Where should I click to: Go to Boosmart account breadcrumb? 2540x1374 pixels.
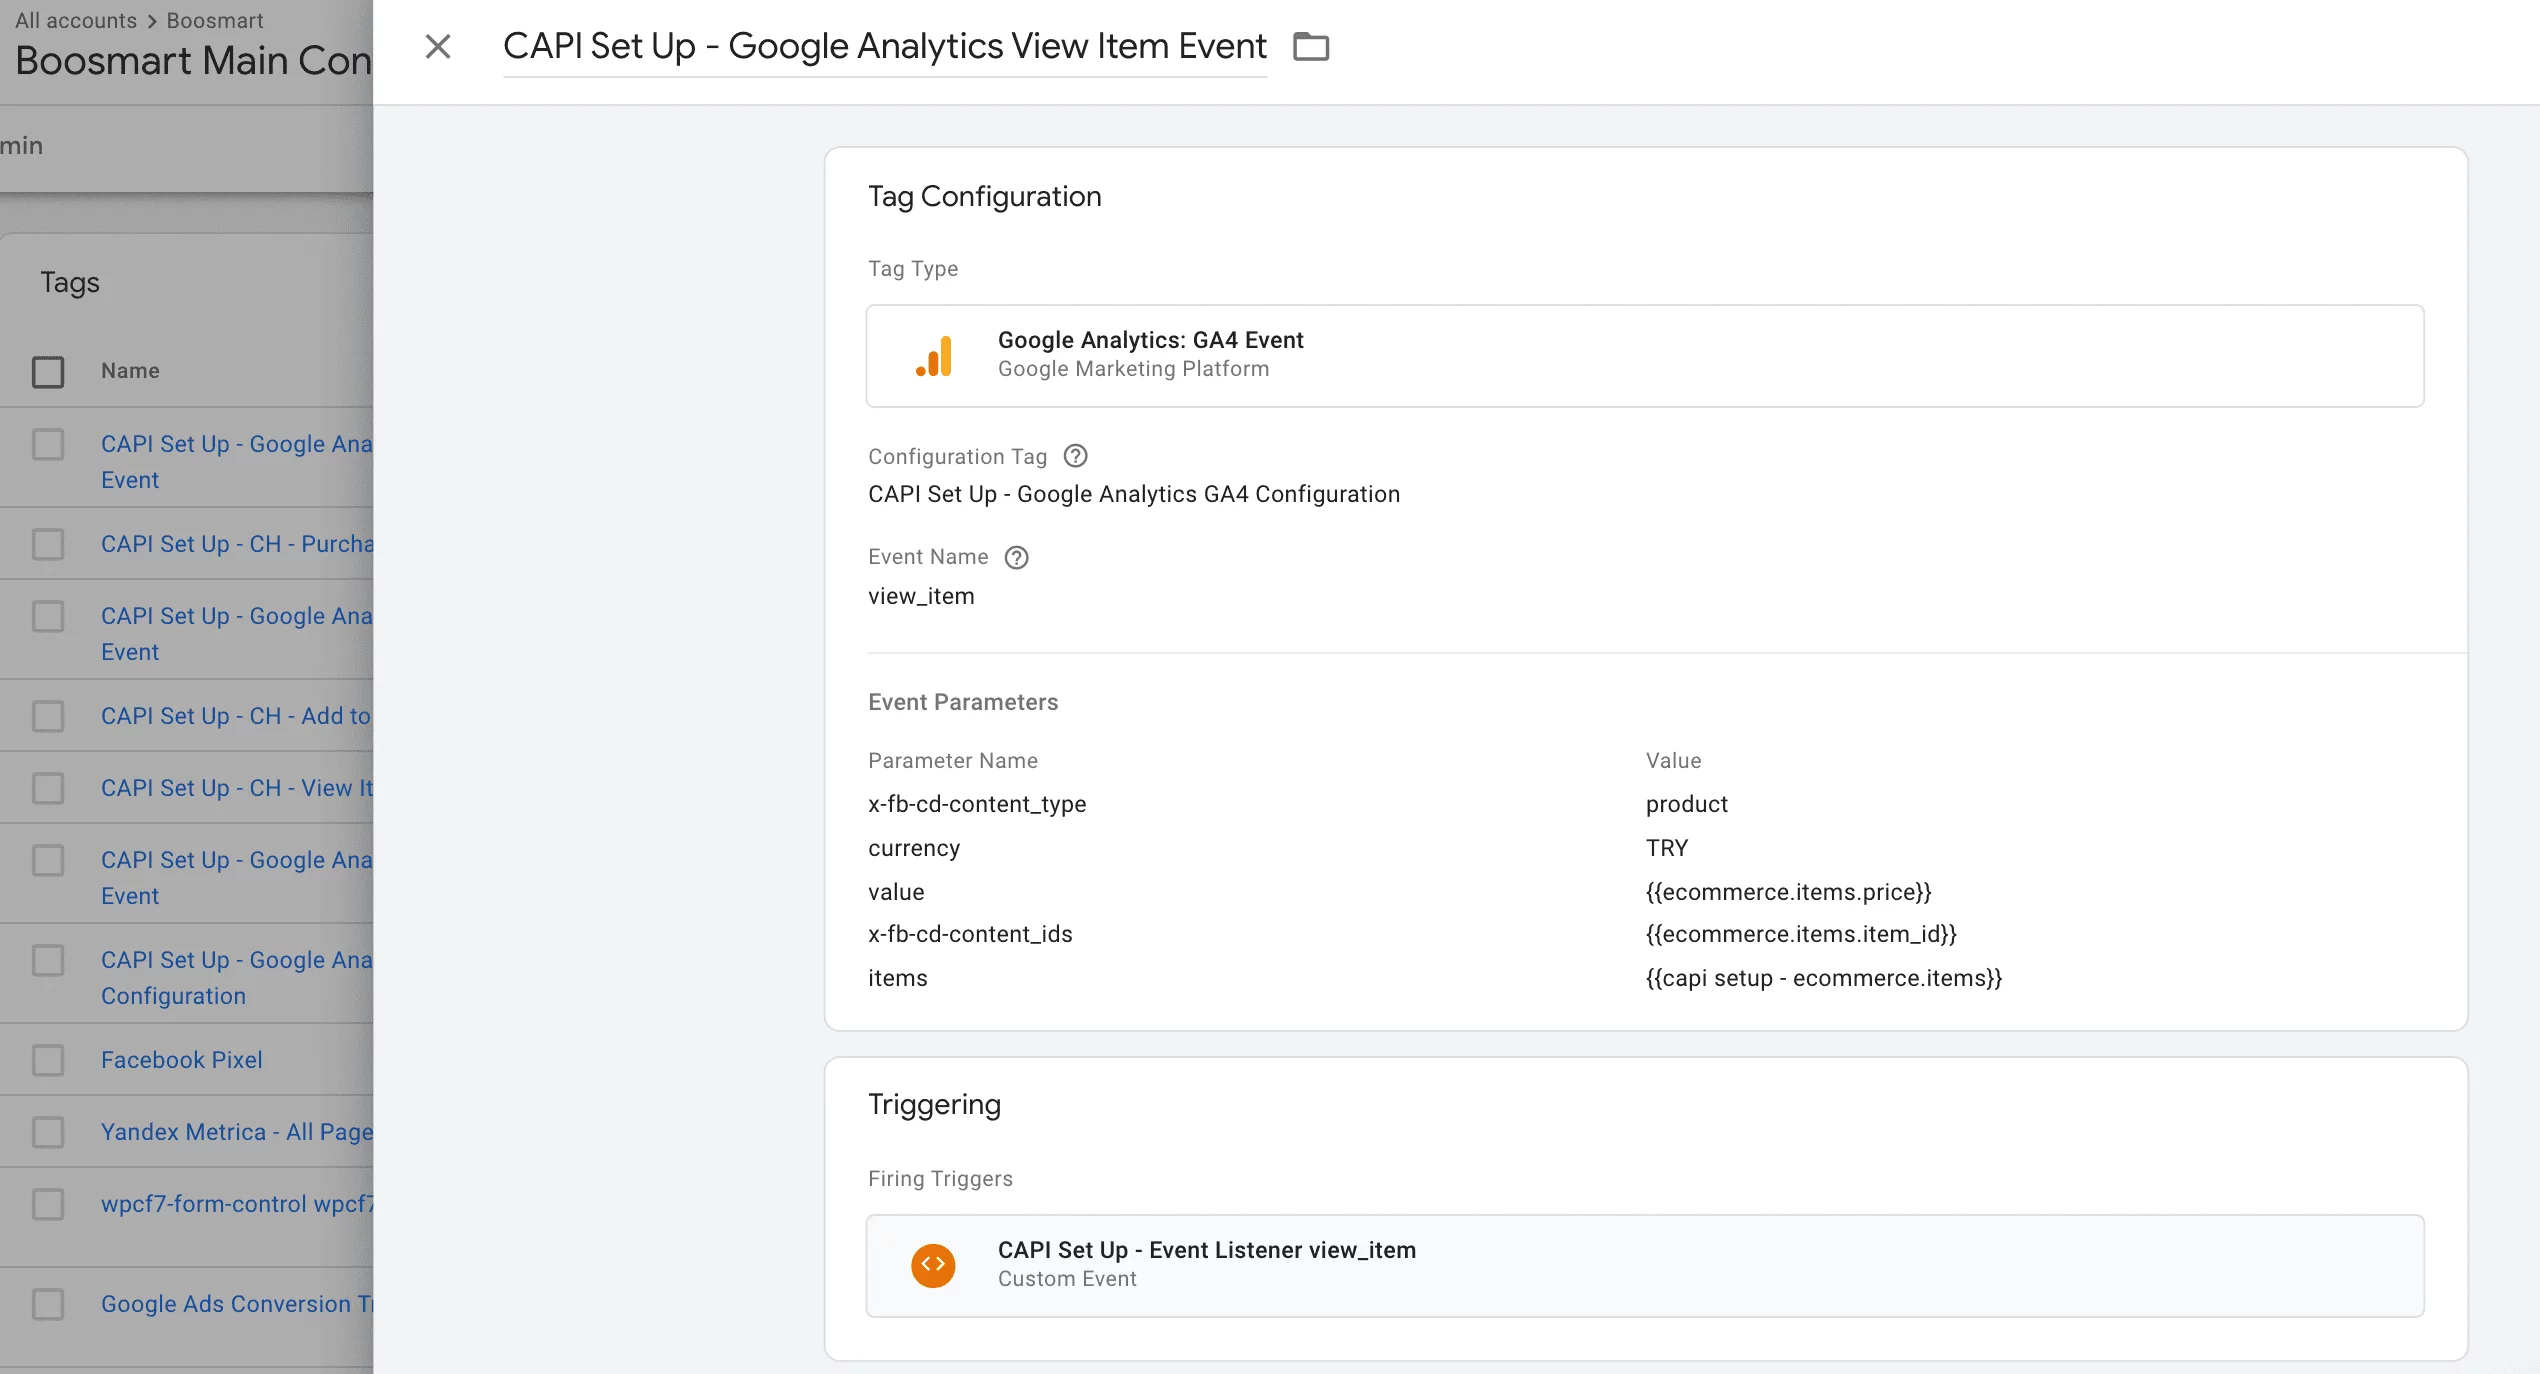point(215,20)
